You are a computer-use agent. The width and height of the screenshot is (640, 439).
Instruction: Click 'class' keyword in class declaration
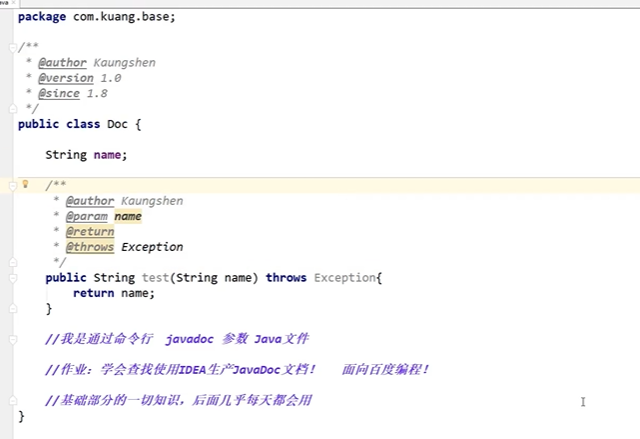[x=83, y=124]
